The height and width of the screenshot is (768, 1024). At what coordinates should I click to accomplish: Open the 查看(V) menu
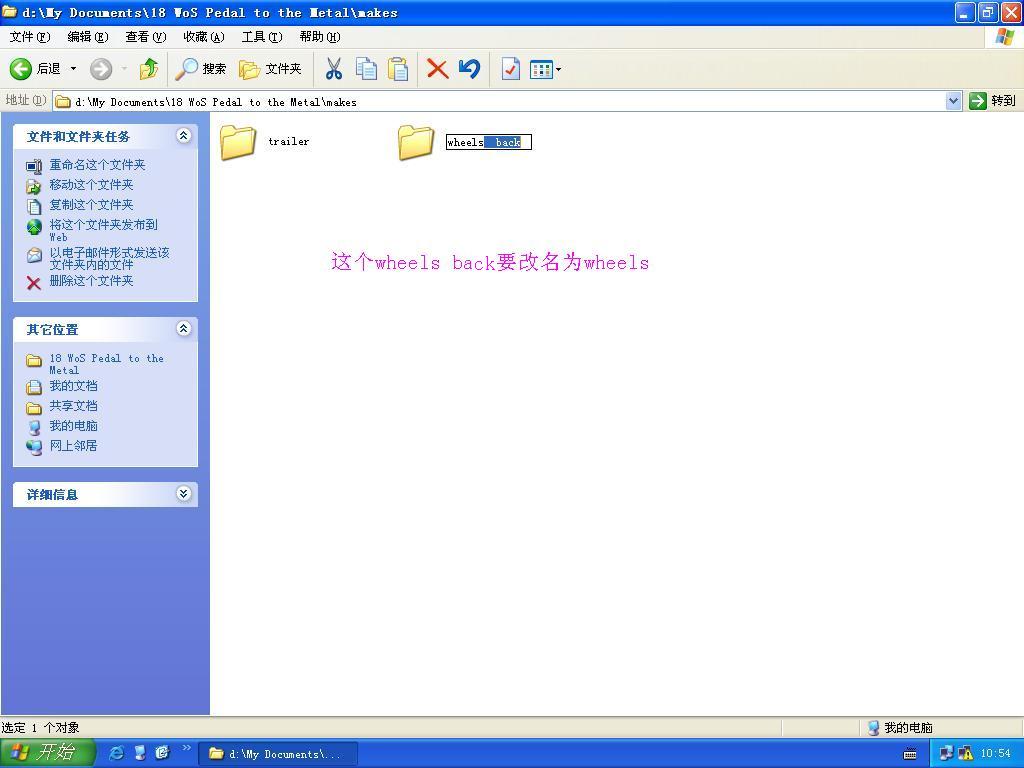tap(145, 37)
